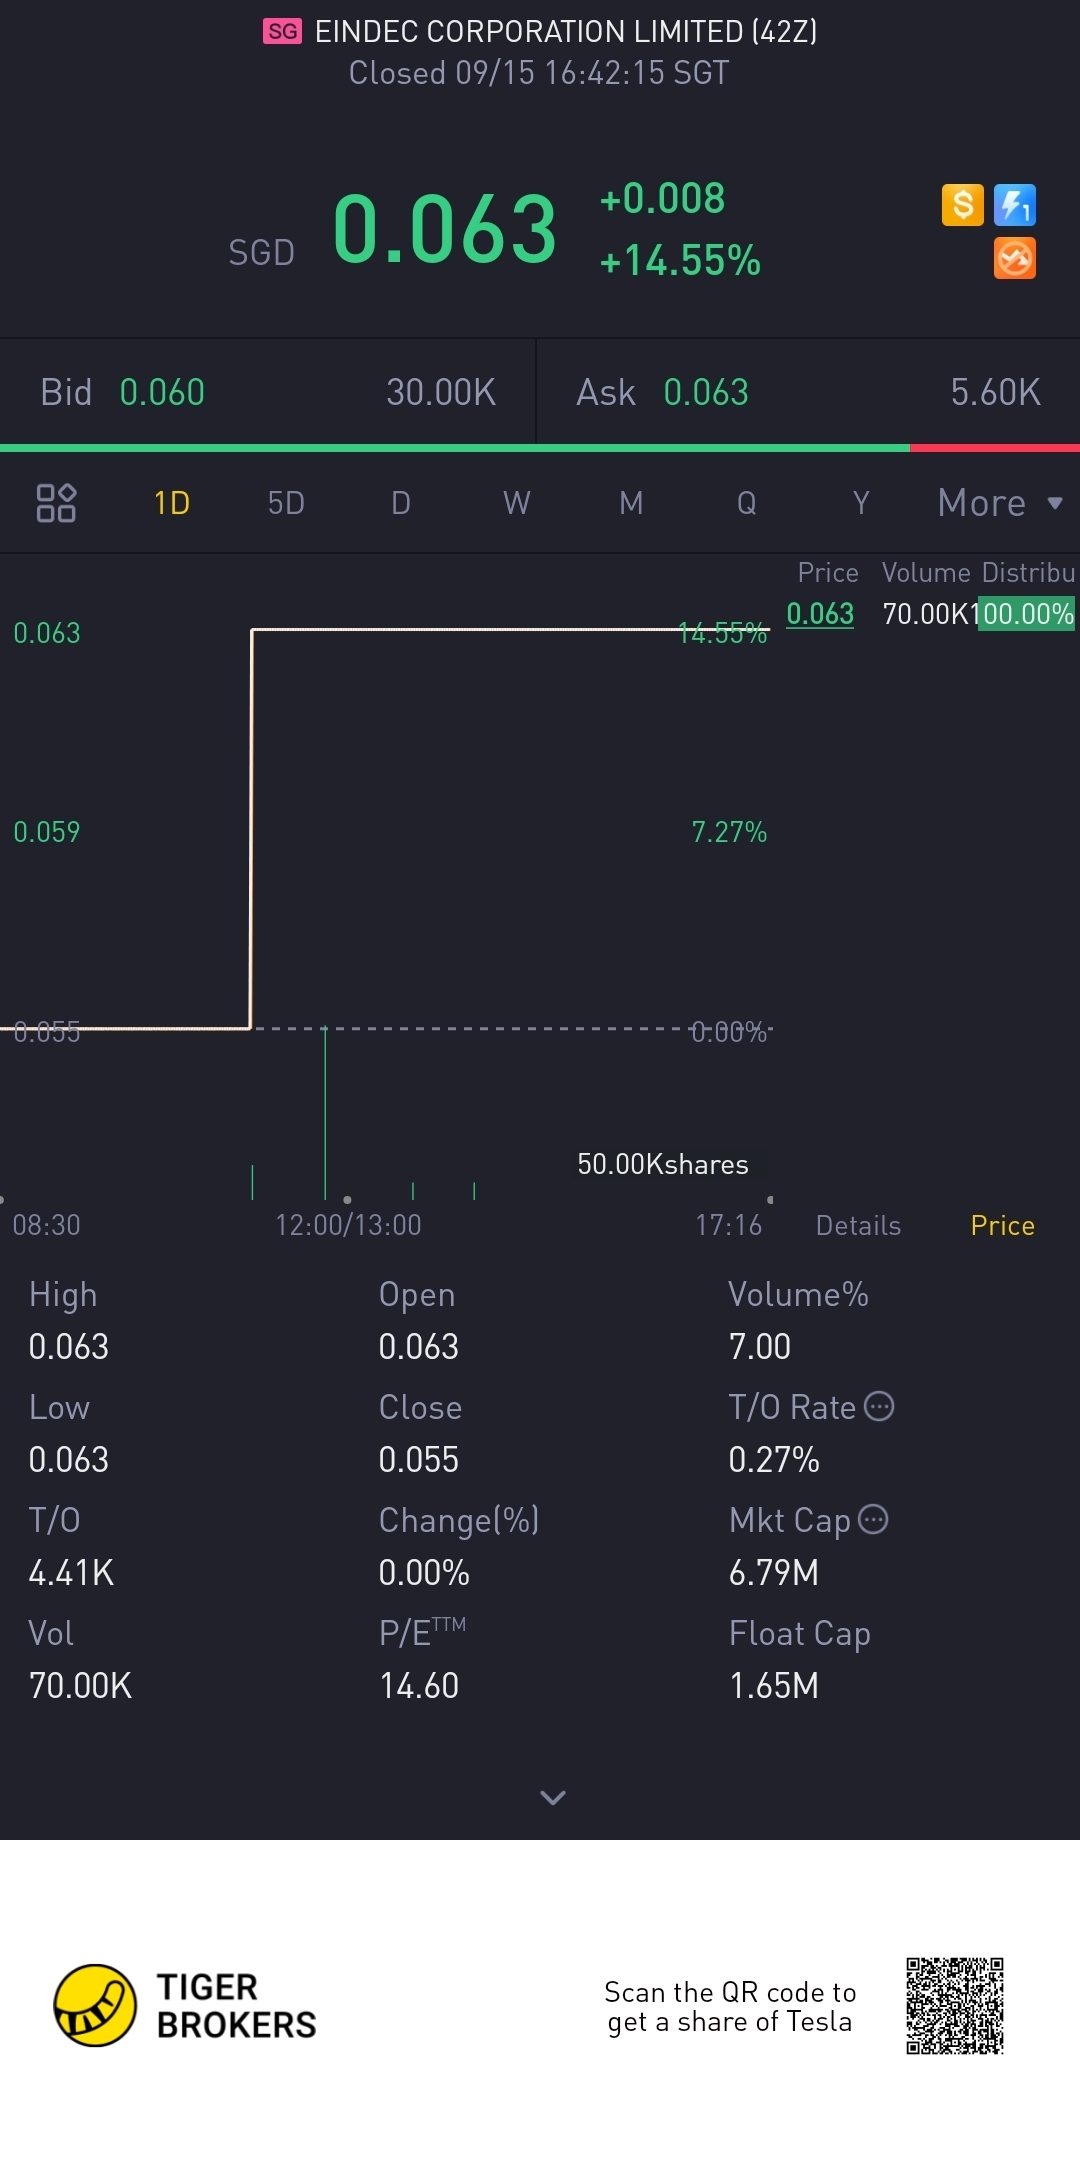1080x2172 pixels.
Task: Expand the More timeframes dropdown
Action: [999, 502]
